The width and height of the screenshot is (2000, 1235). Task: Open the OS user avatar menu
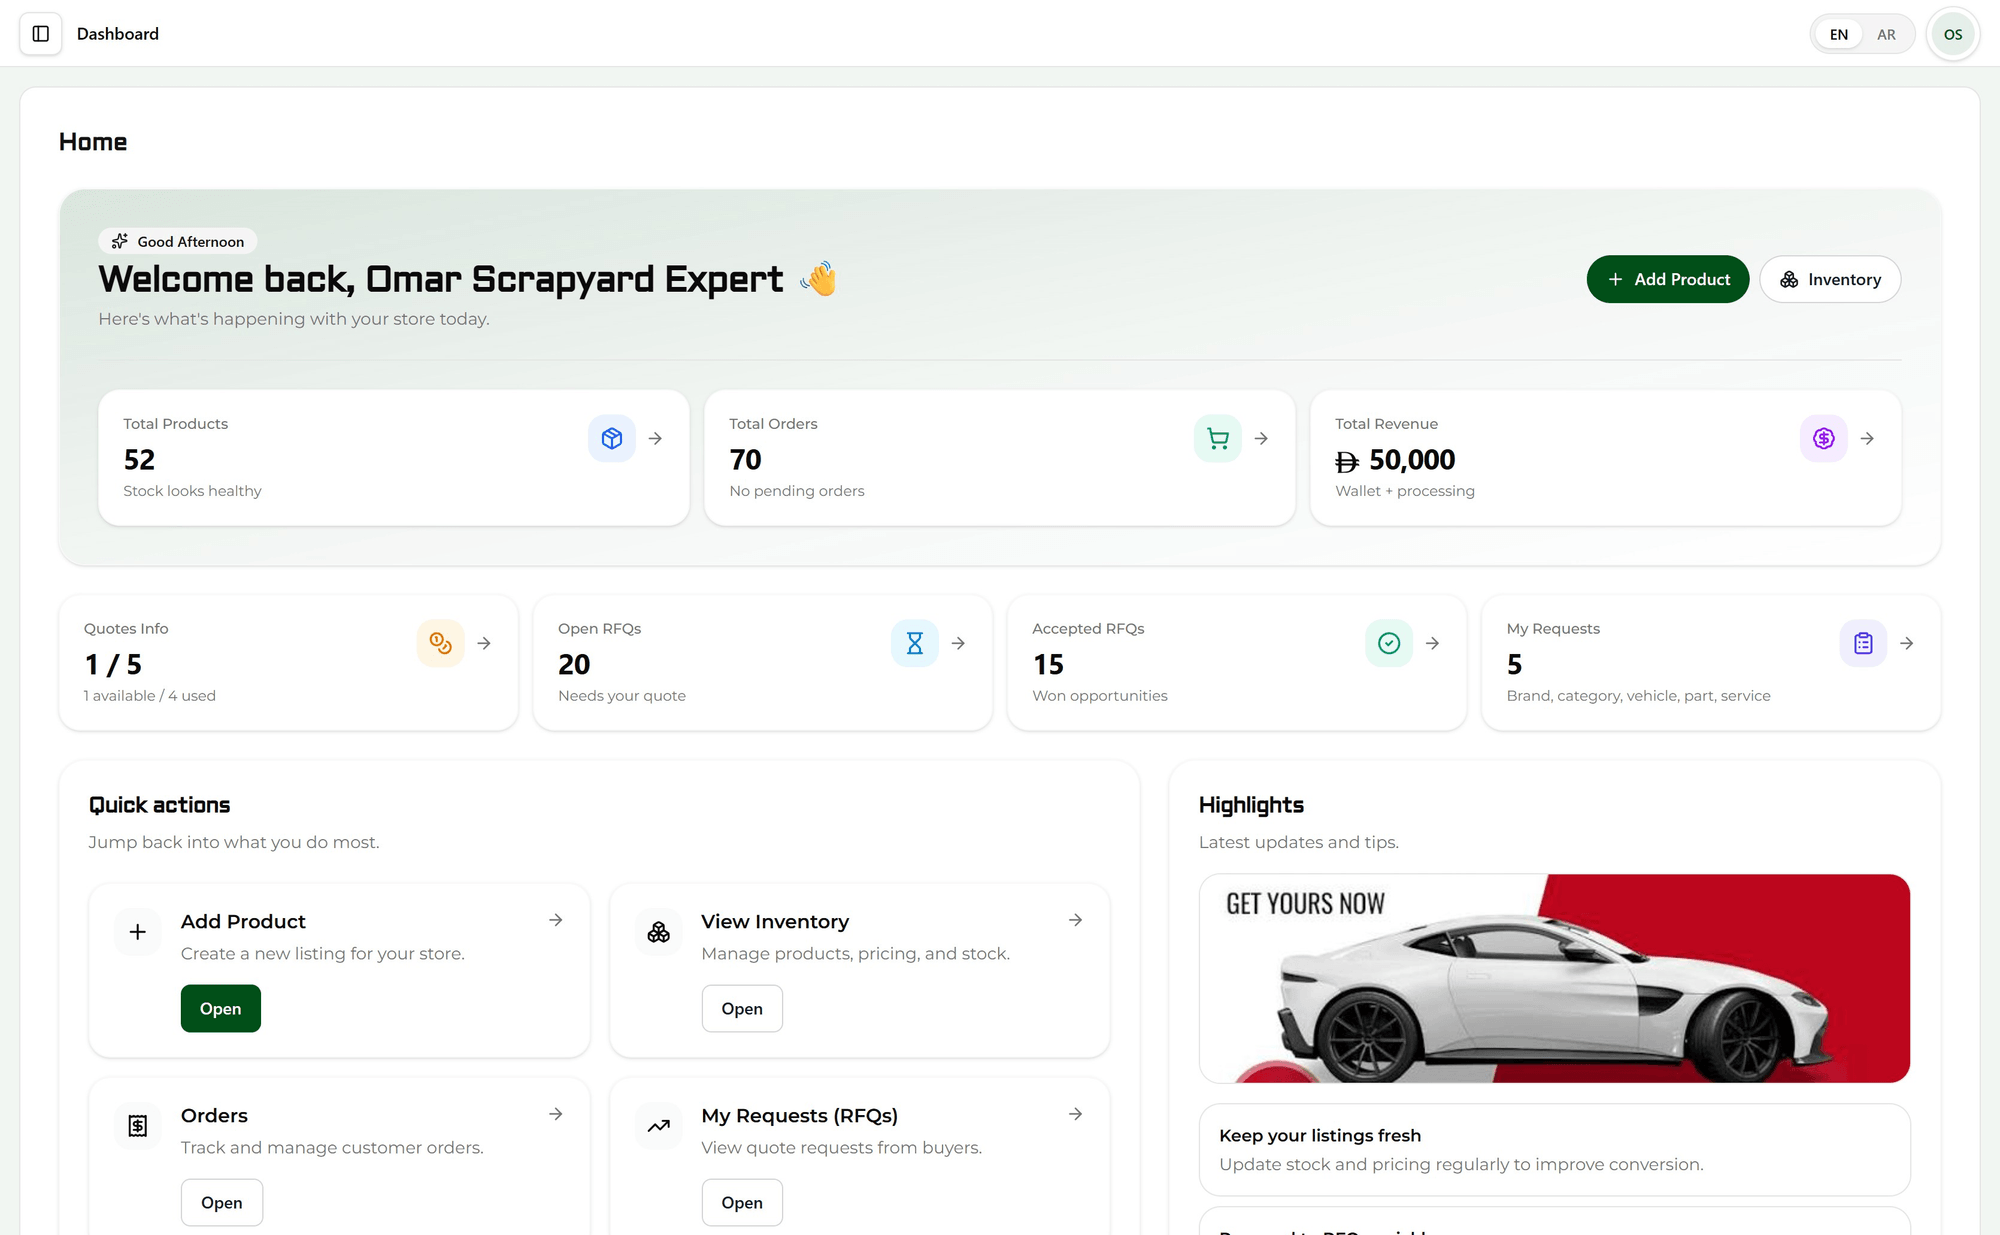coord(1952,34)
